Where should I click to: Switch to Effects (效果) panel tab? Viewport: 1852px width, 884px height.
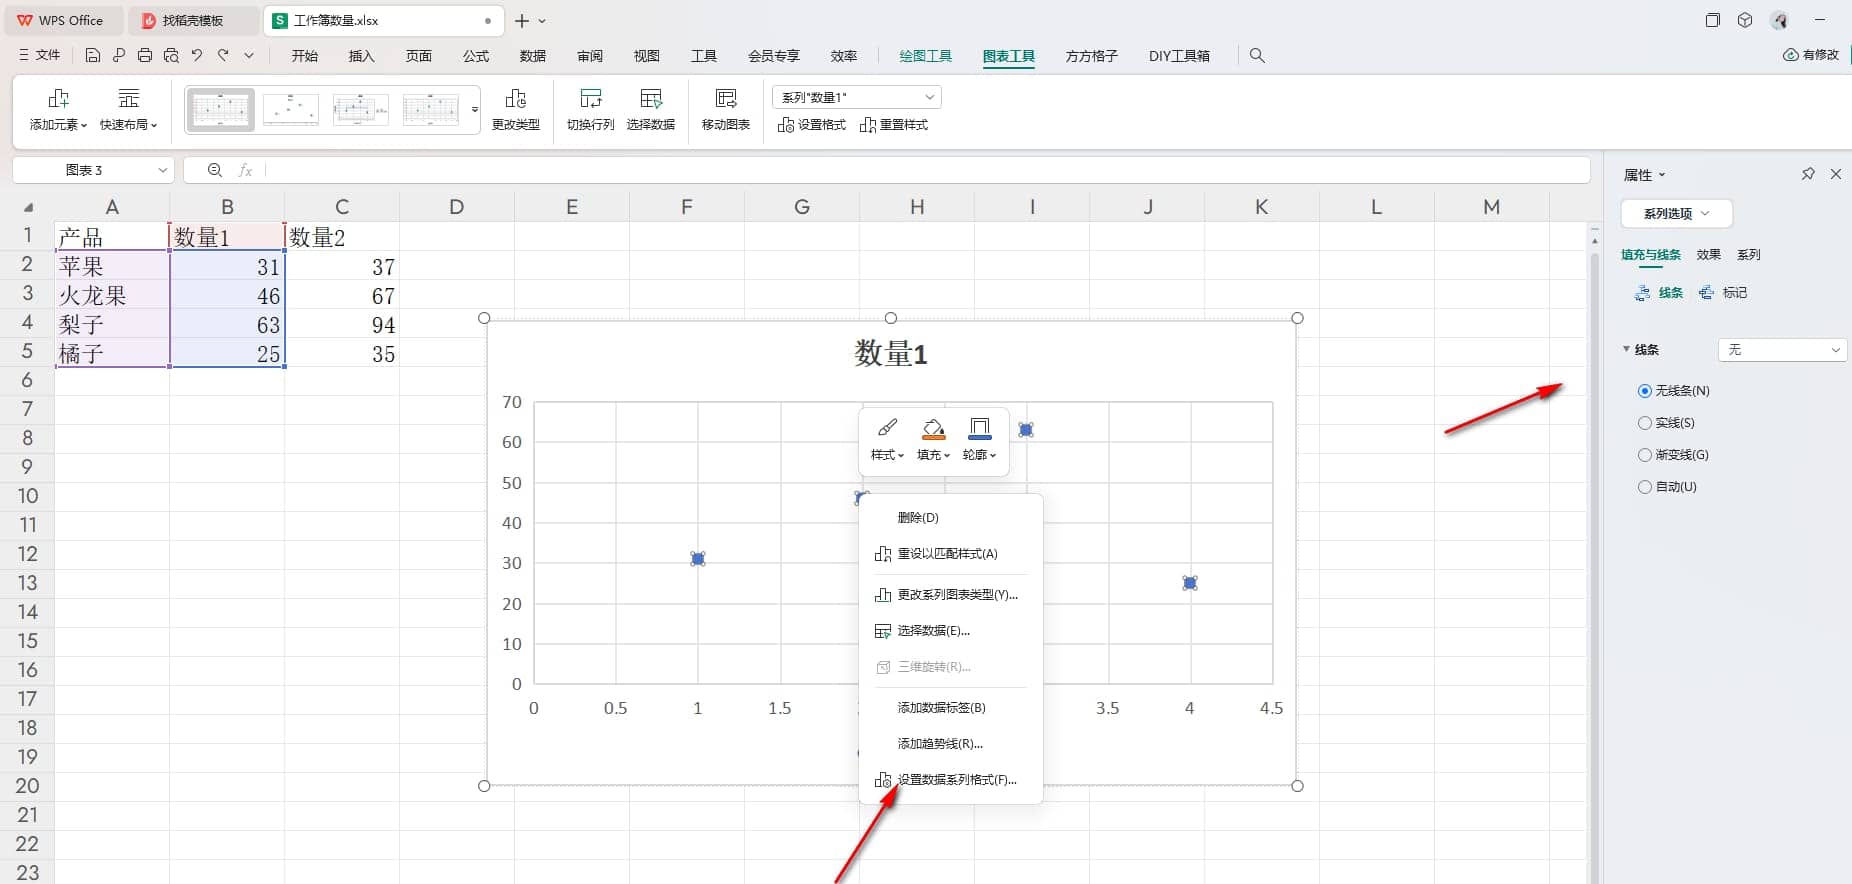click(x=1708, y=255)
